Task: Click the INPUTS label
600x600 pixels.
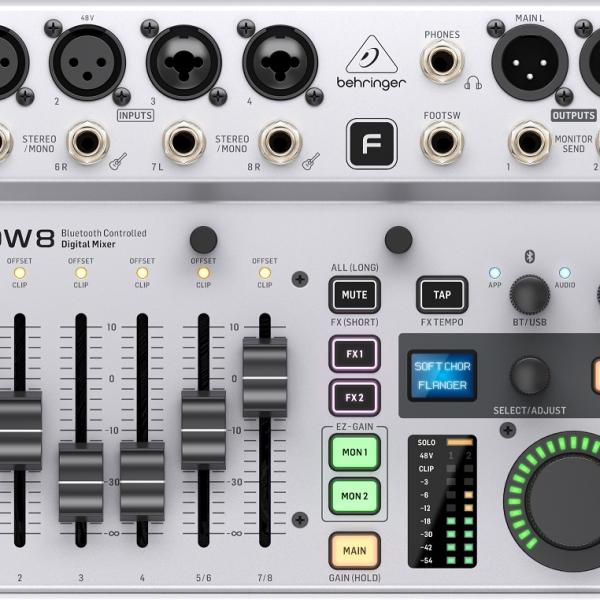Action: 135,116
